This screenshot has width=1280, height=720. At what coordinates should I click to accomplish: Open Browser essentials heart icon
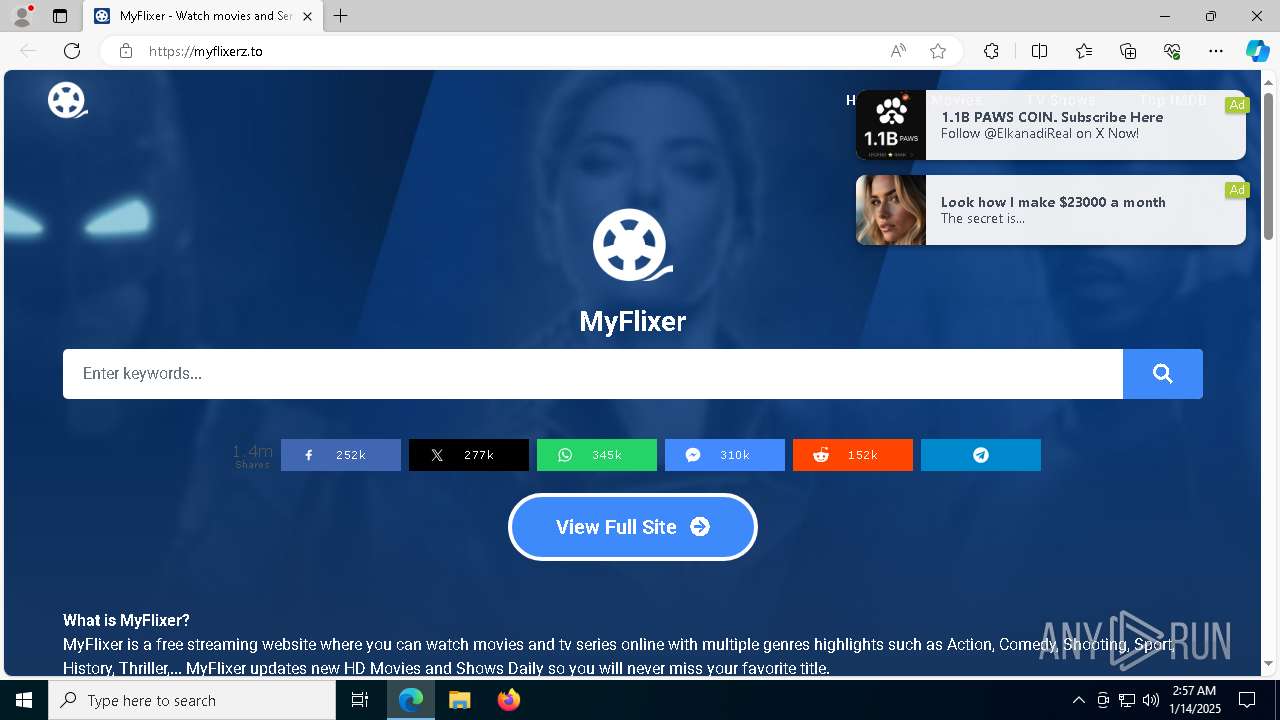coord(1172,51)
